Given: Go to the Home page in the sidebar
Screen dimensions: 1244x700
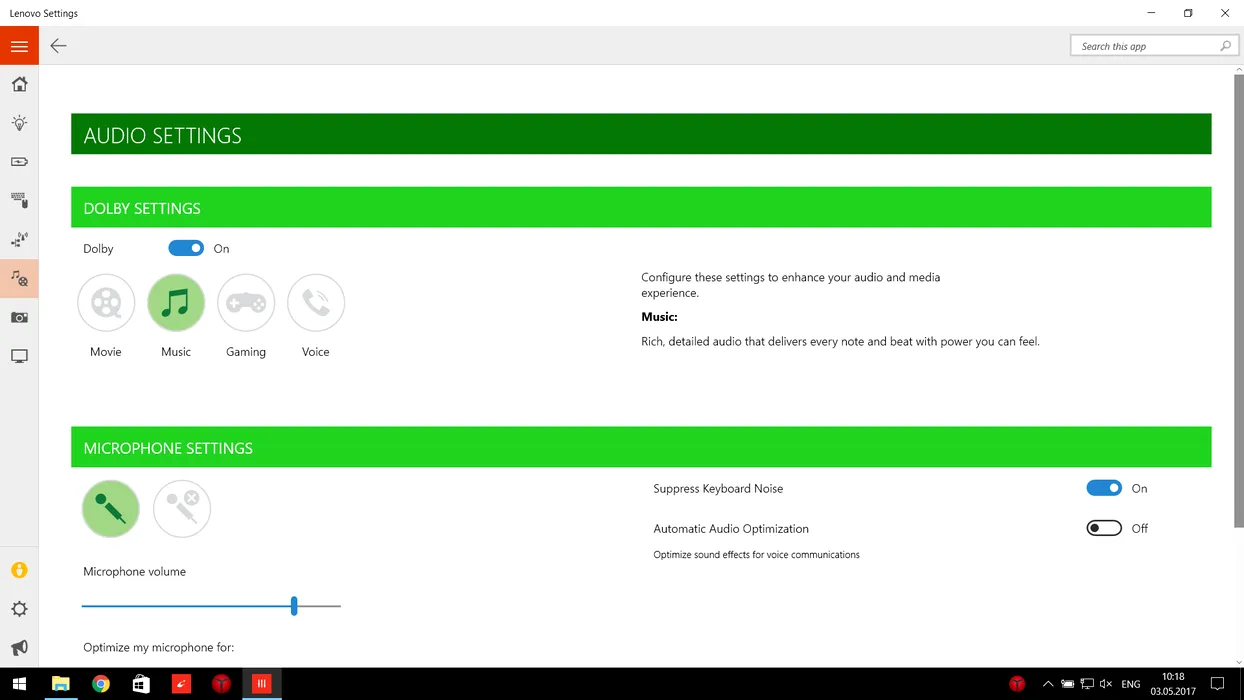Looking at the screenshot, I should (19, 85).
